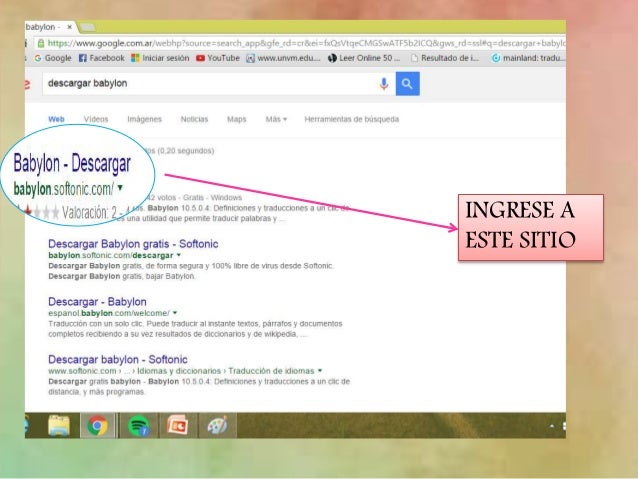This screenshot has width=638, height=479.
Task: Open Descargar Babylon gratis - Softonic result
Action: point(133,244)
